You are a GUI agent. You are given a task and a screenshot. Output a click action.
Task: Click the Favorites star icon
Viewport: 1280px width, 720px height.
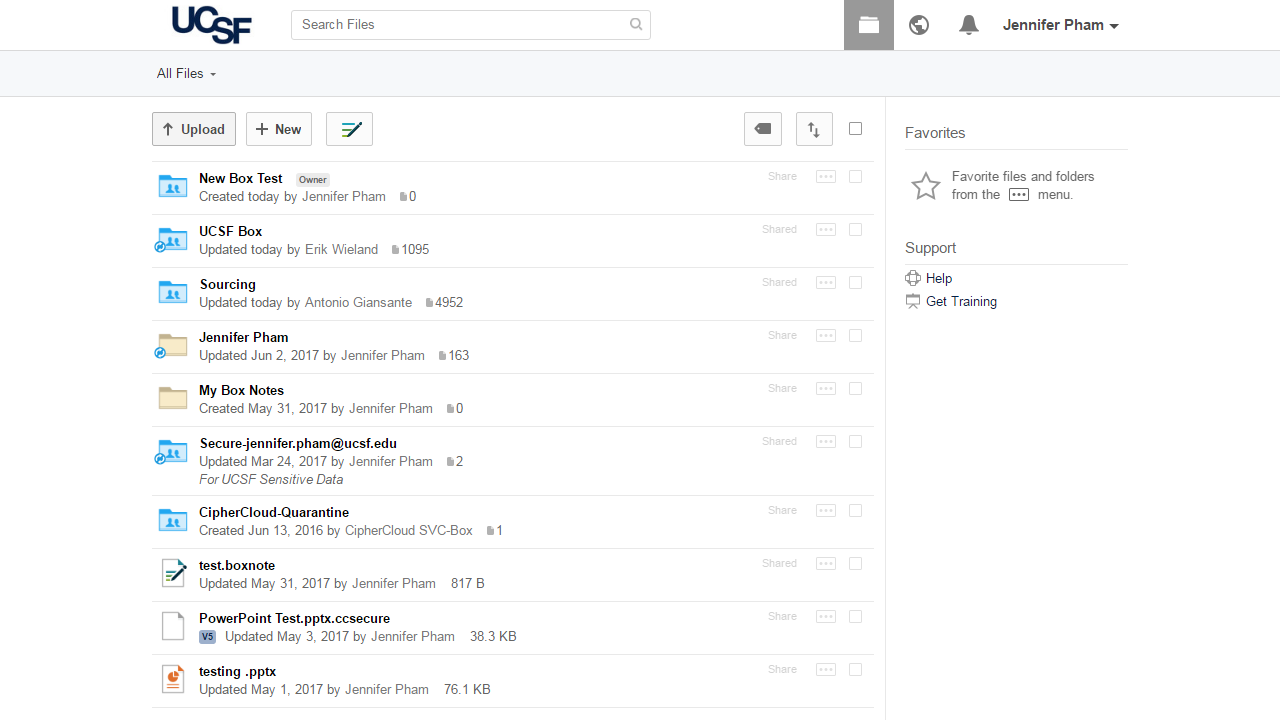[926, 186]
